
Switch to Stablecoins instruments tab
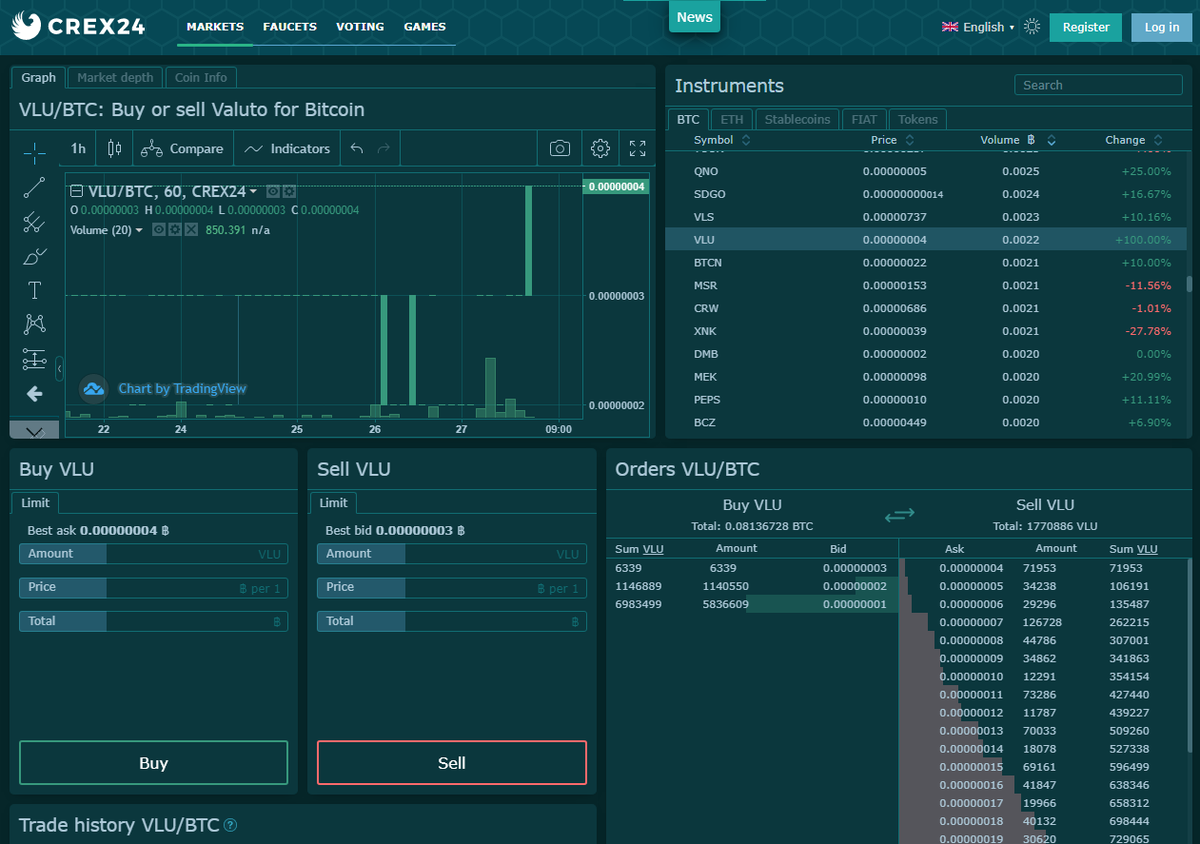point(797,119)
